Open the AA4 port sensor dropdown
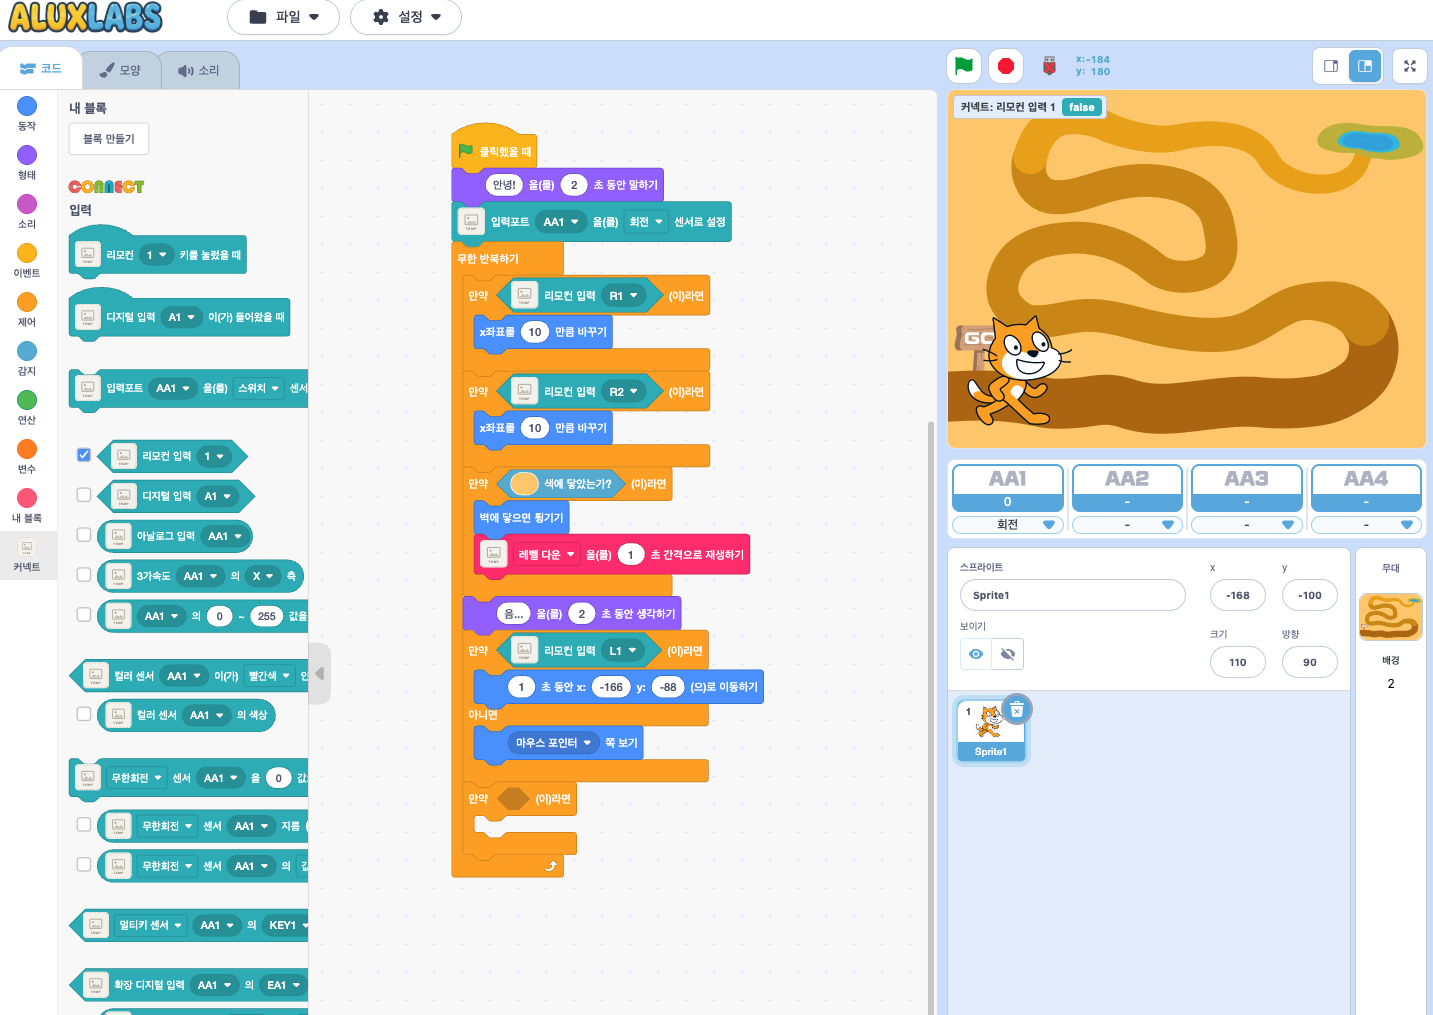Screen dimensions: 1433x1015 tap(1366, 525)
